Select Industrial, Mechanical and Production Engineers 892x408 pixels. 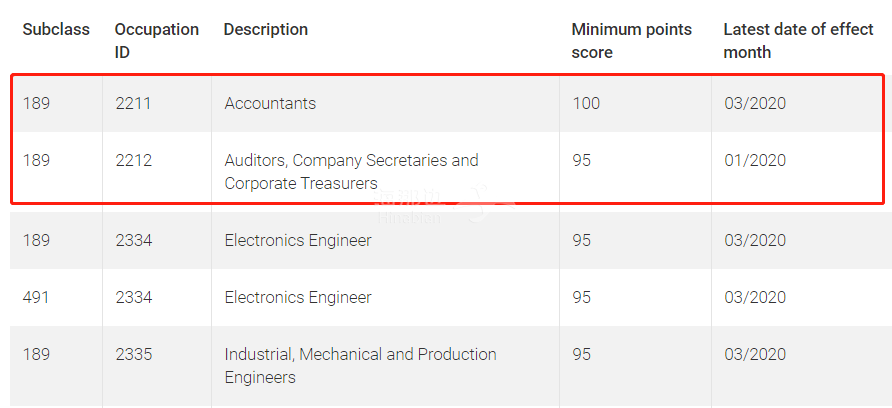360,365
